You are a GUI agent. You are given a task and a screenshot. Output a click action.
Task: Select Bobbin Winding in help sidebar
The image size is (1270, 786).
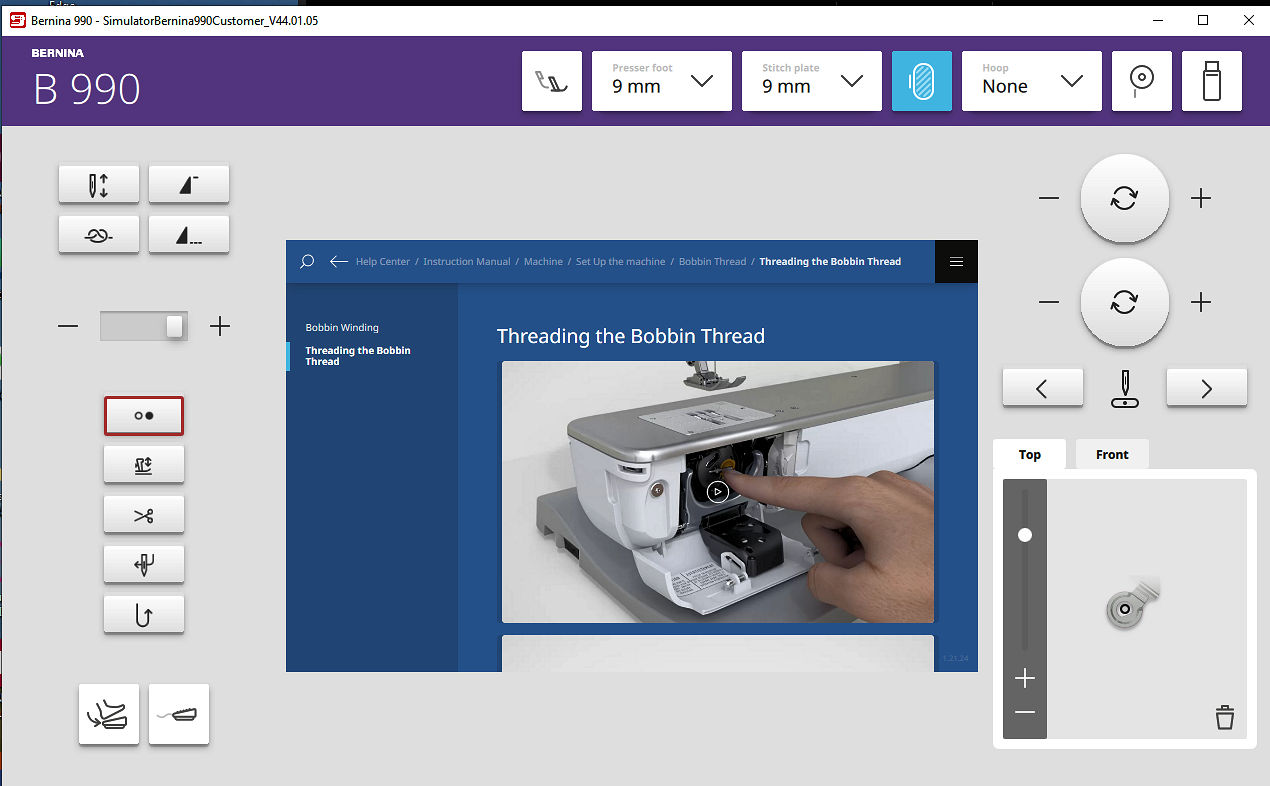tap(342, 328)
